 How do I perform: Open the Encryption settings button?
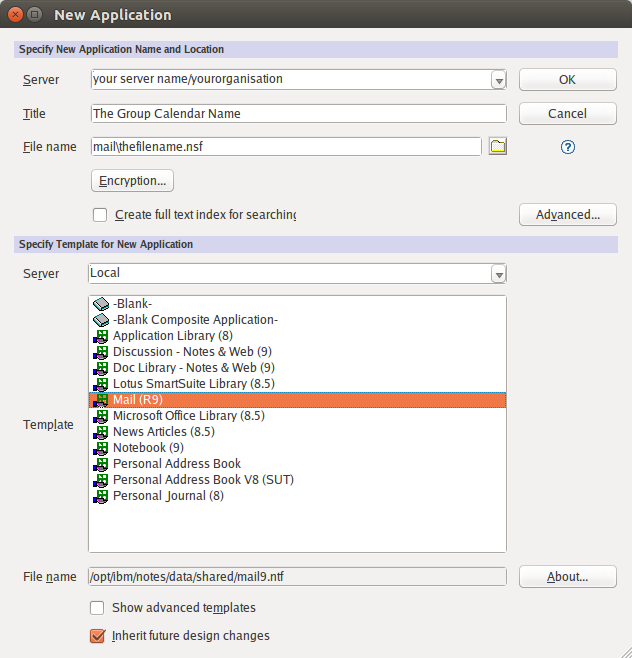[x=132, y=181]
